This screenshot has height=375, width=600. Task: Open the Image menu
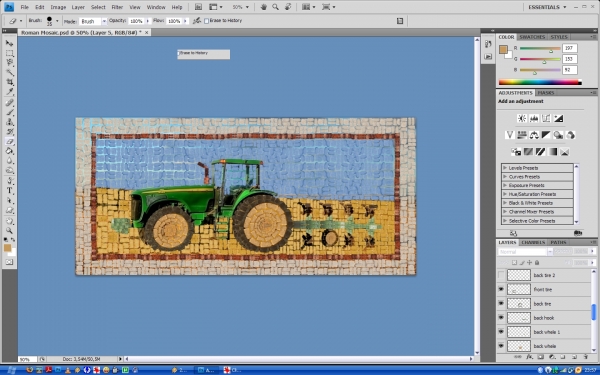pyautogui.click(x=58, y=7)
